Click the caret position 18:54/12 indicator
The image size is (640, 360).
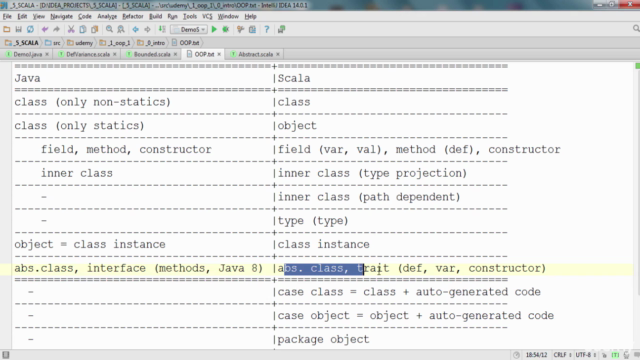pos(536,355)
